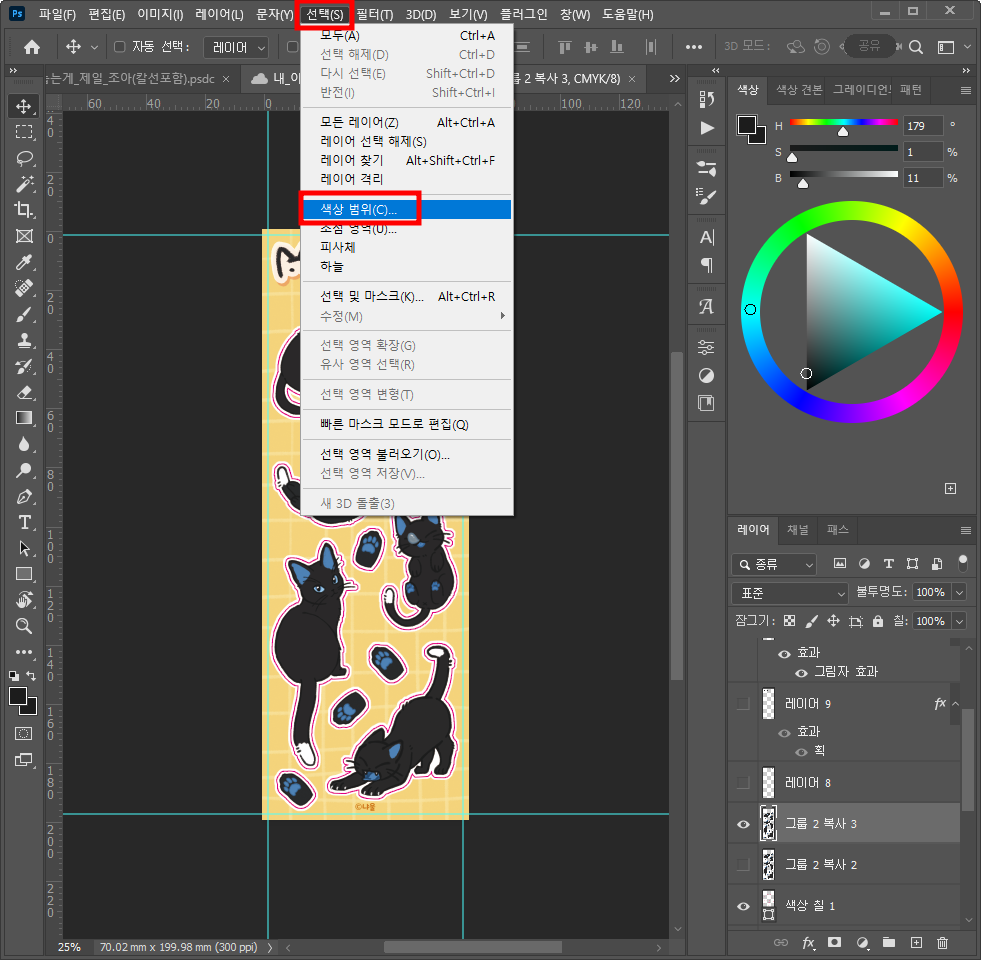The width and height of the screenshot is (981, 960).
Task: Enable the 자동 선택 checkbox
Action: pyautogui.click(x=119, y=47)
